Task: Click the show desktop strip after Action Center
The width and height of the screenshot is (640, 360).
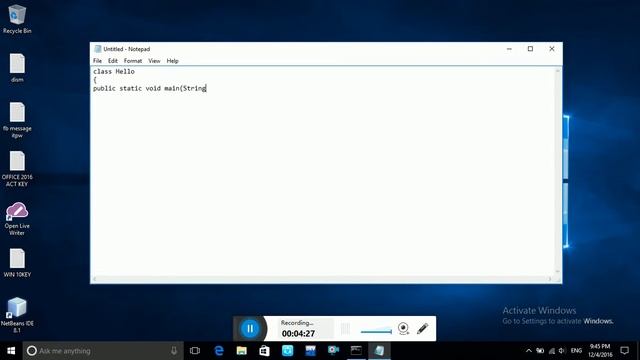Action: pyautogui.click(x=638, y=351)
